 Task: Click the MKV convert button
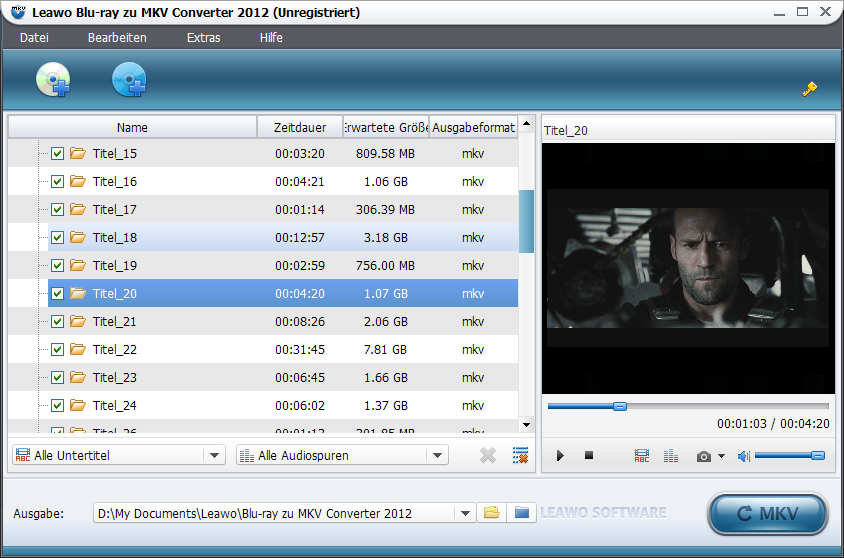767,514
